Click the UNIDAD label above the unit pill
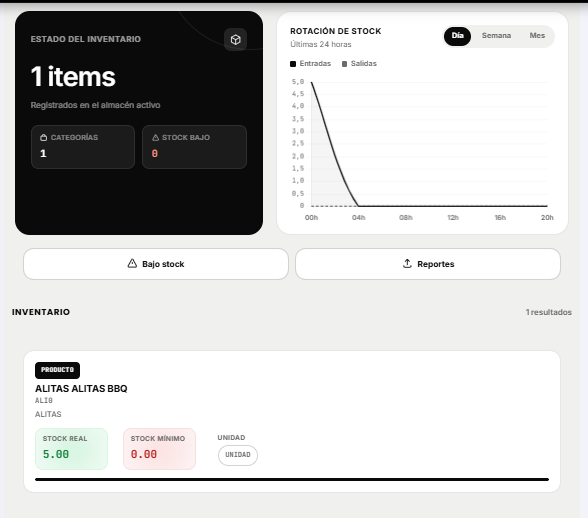 point(231,437)
